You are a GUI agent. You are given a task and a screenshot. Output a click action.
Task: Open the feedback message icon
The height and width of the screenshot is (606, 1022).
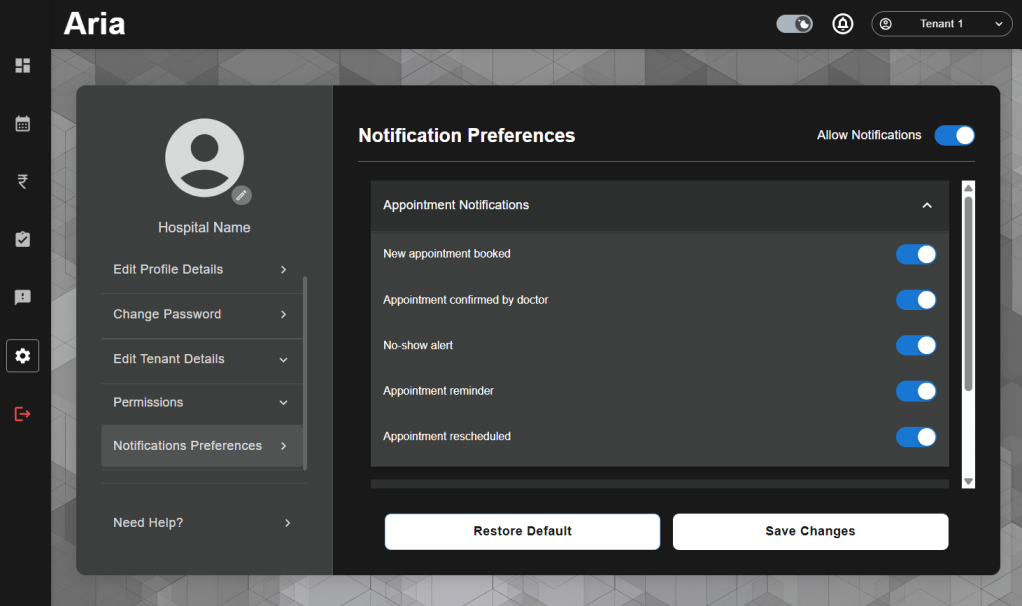point(22,298)
